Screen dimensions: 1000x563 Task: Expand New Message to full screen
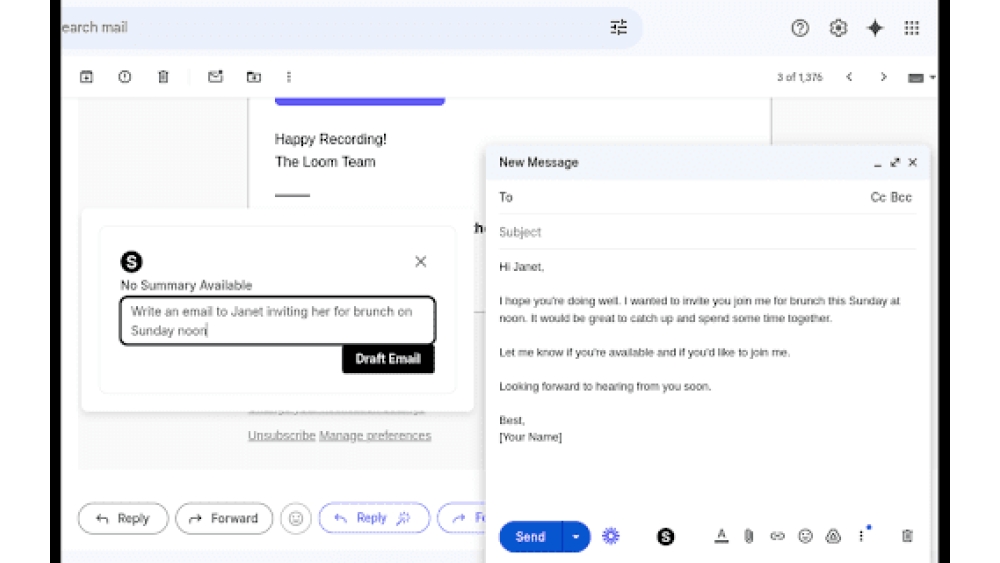[x=895, y=163]
